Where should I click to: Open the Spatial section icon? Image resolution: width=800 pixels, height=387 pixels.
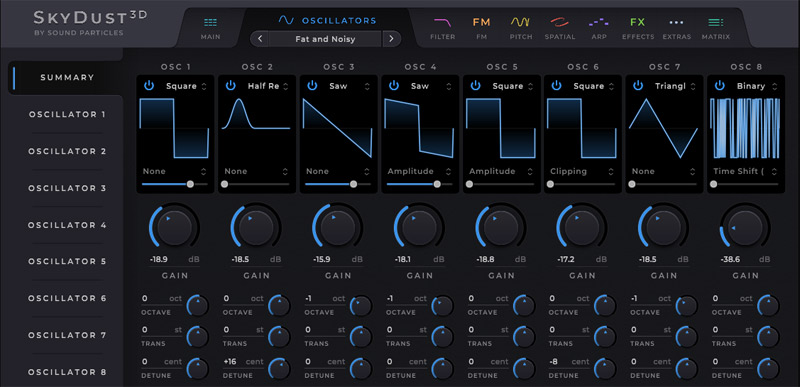(x=560, y=22)
